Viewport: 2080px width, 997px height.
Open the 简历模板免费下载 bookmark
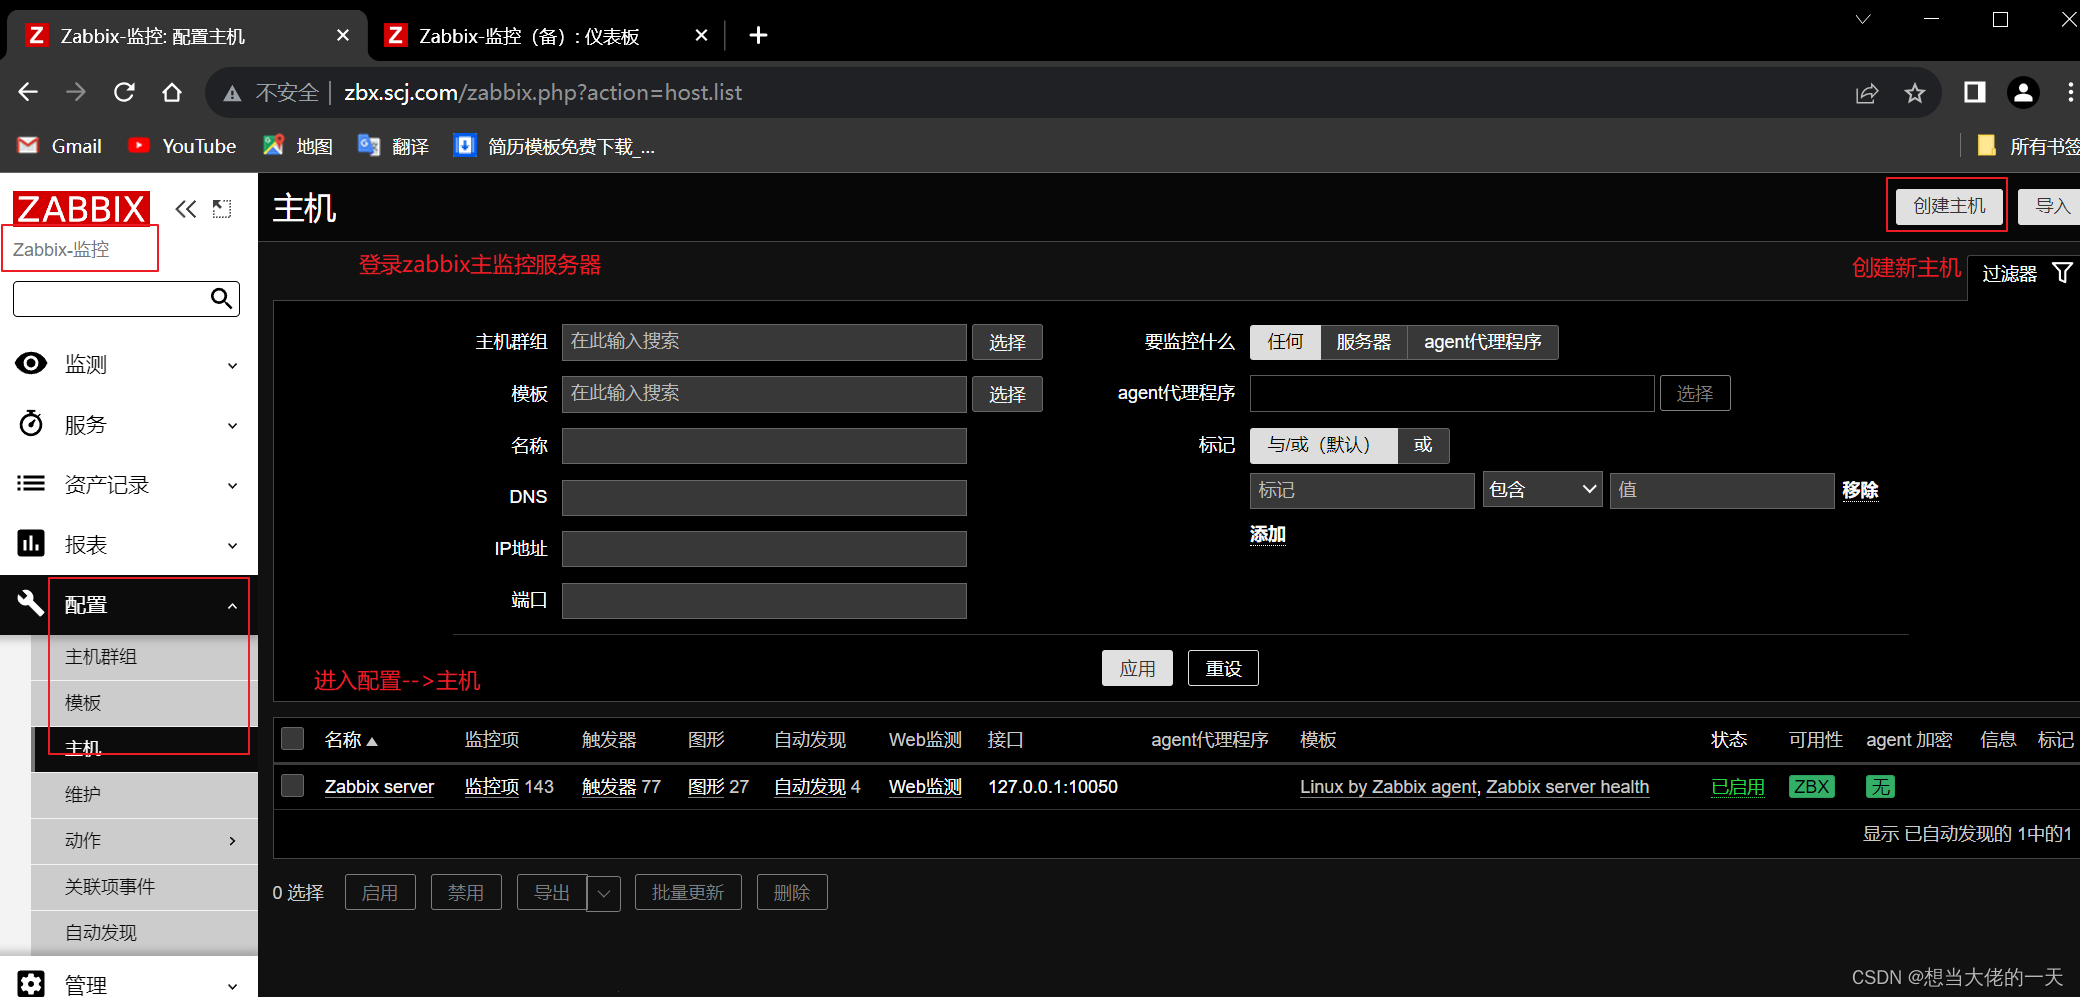coord(554,146)
